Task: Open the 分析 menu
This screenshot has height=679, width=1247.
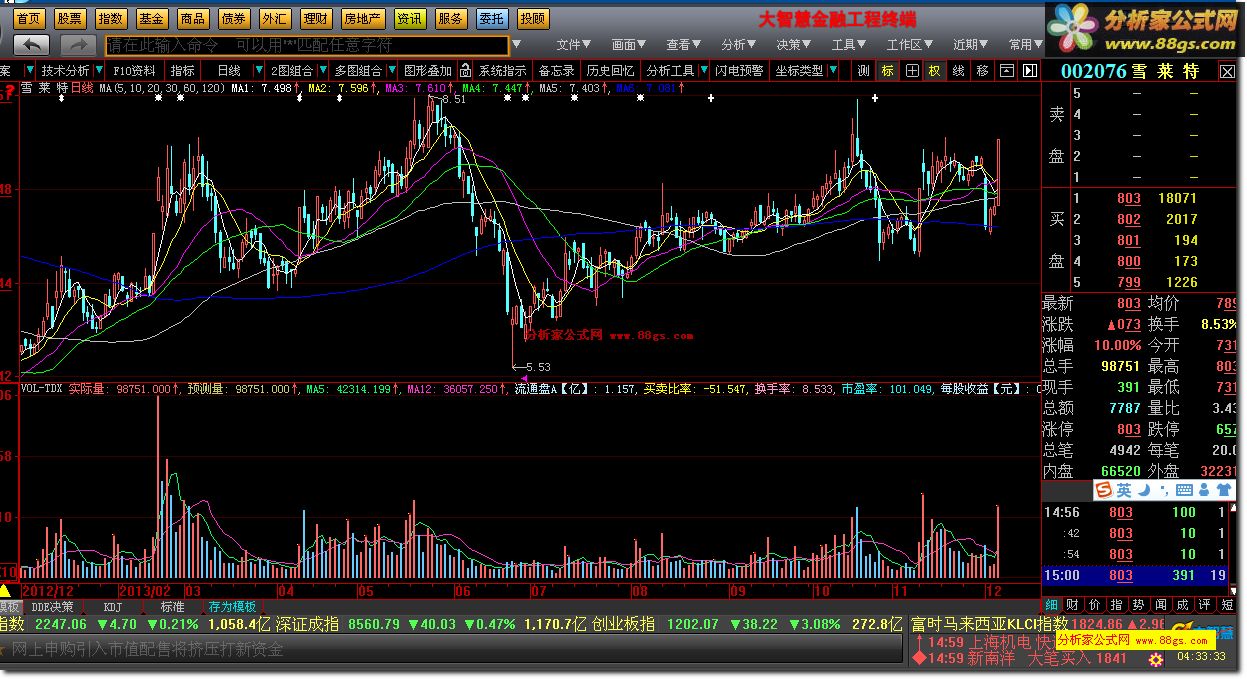Action: pos(738,45)
